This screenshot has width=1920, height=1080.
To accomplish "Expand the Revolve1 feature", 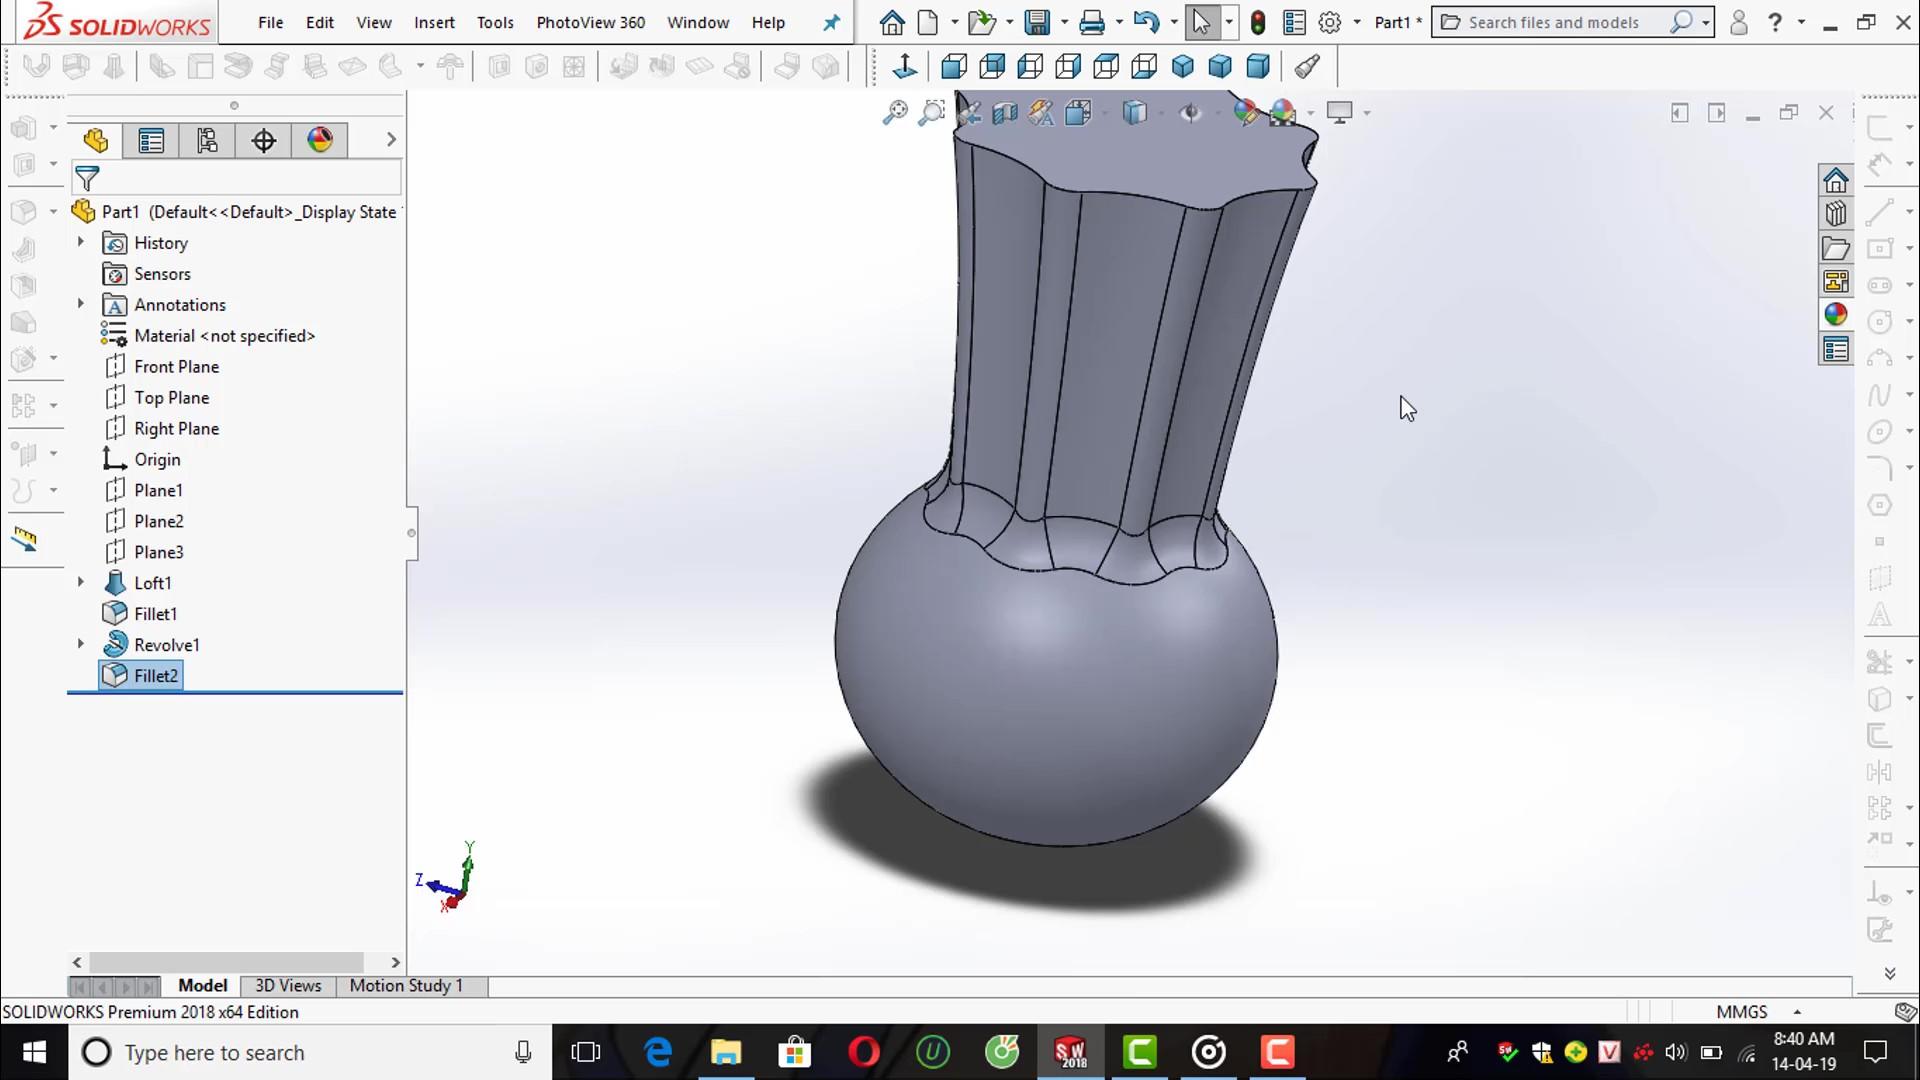I will 80,644.
